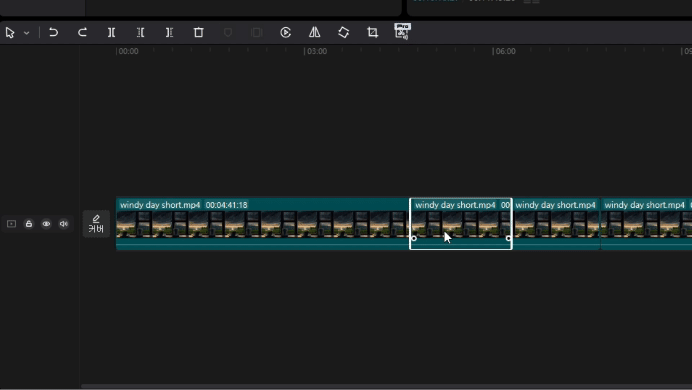Click the right trim handle of the selected clip
Viewport: 692px width, 390px height.
508,238
